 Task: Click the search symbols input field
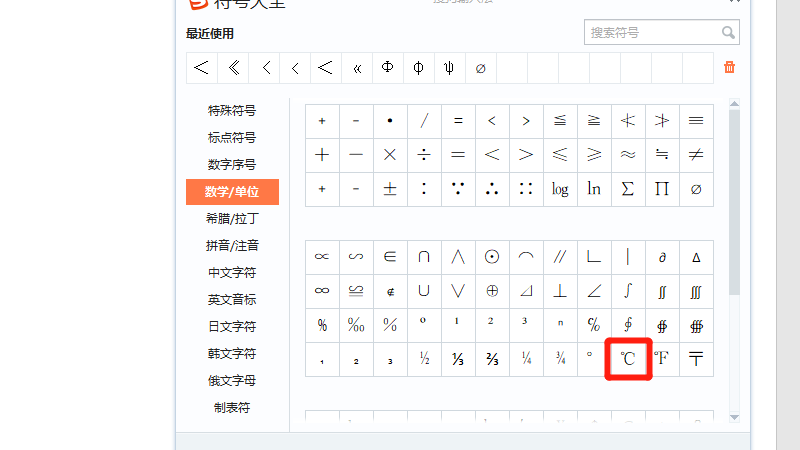[651, 33]
